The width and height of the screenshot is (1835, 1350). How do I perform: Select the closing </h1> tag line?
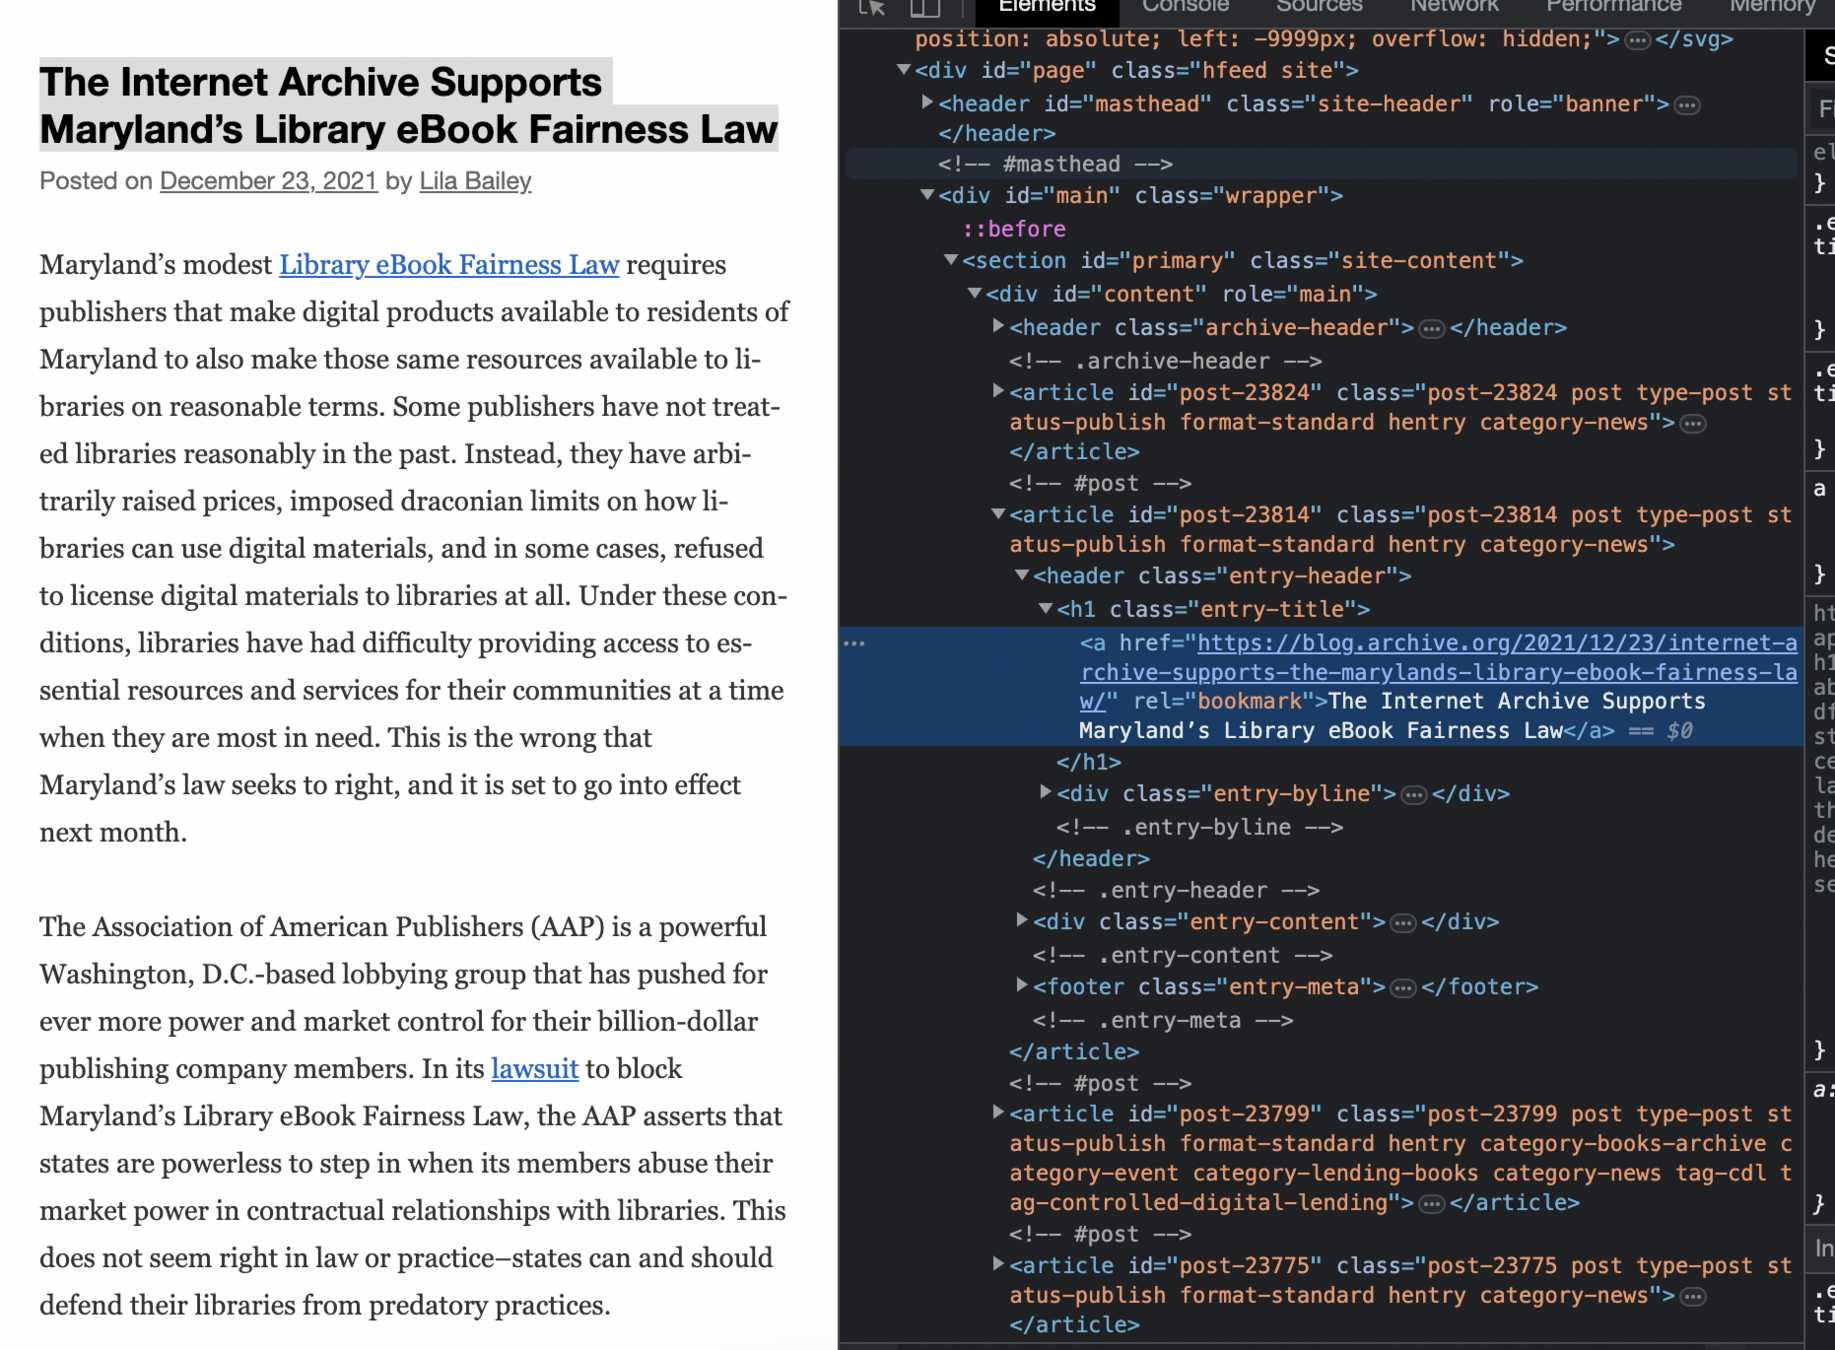[1089, 762]
